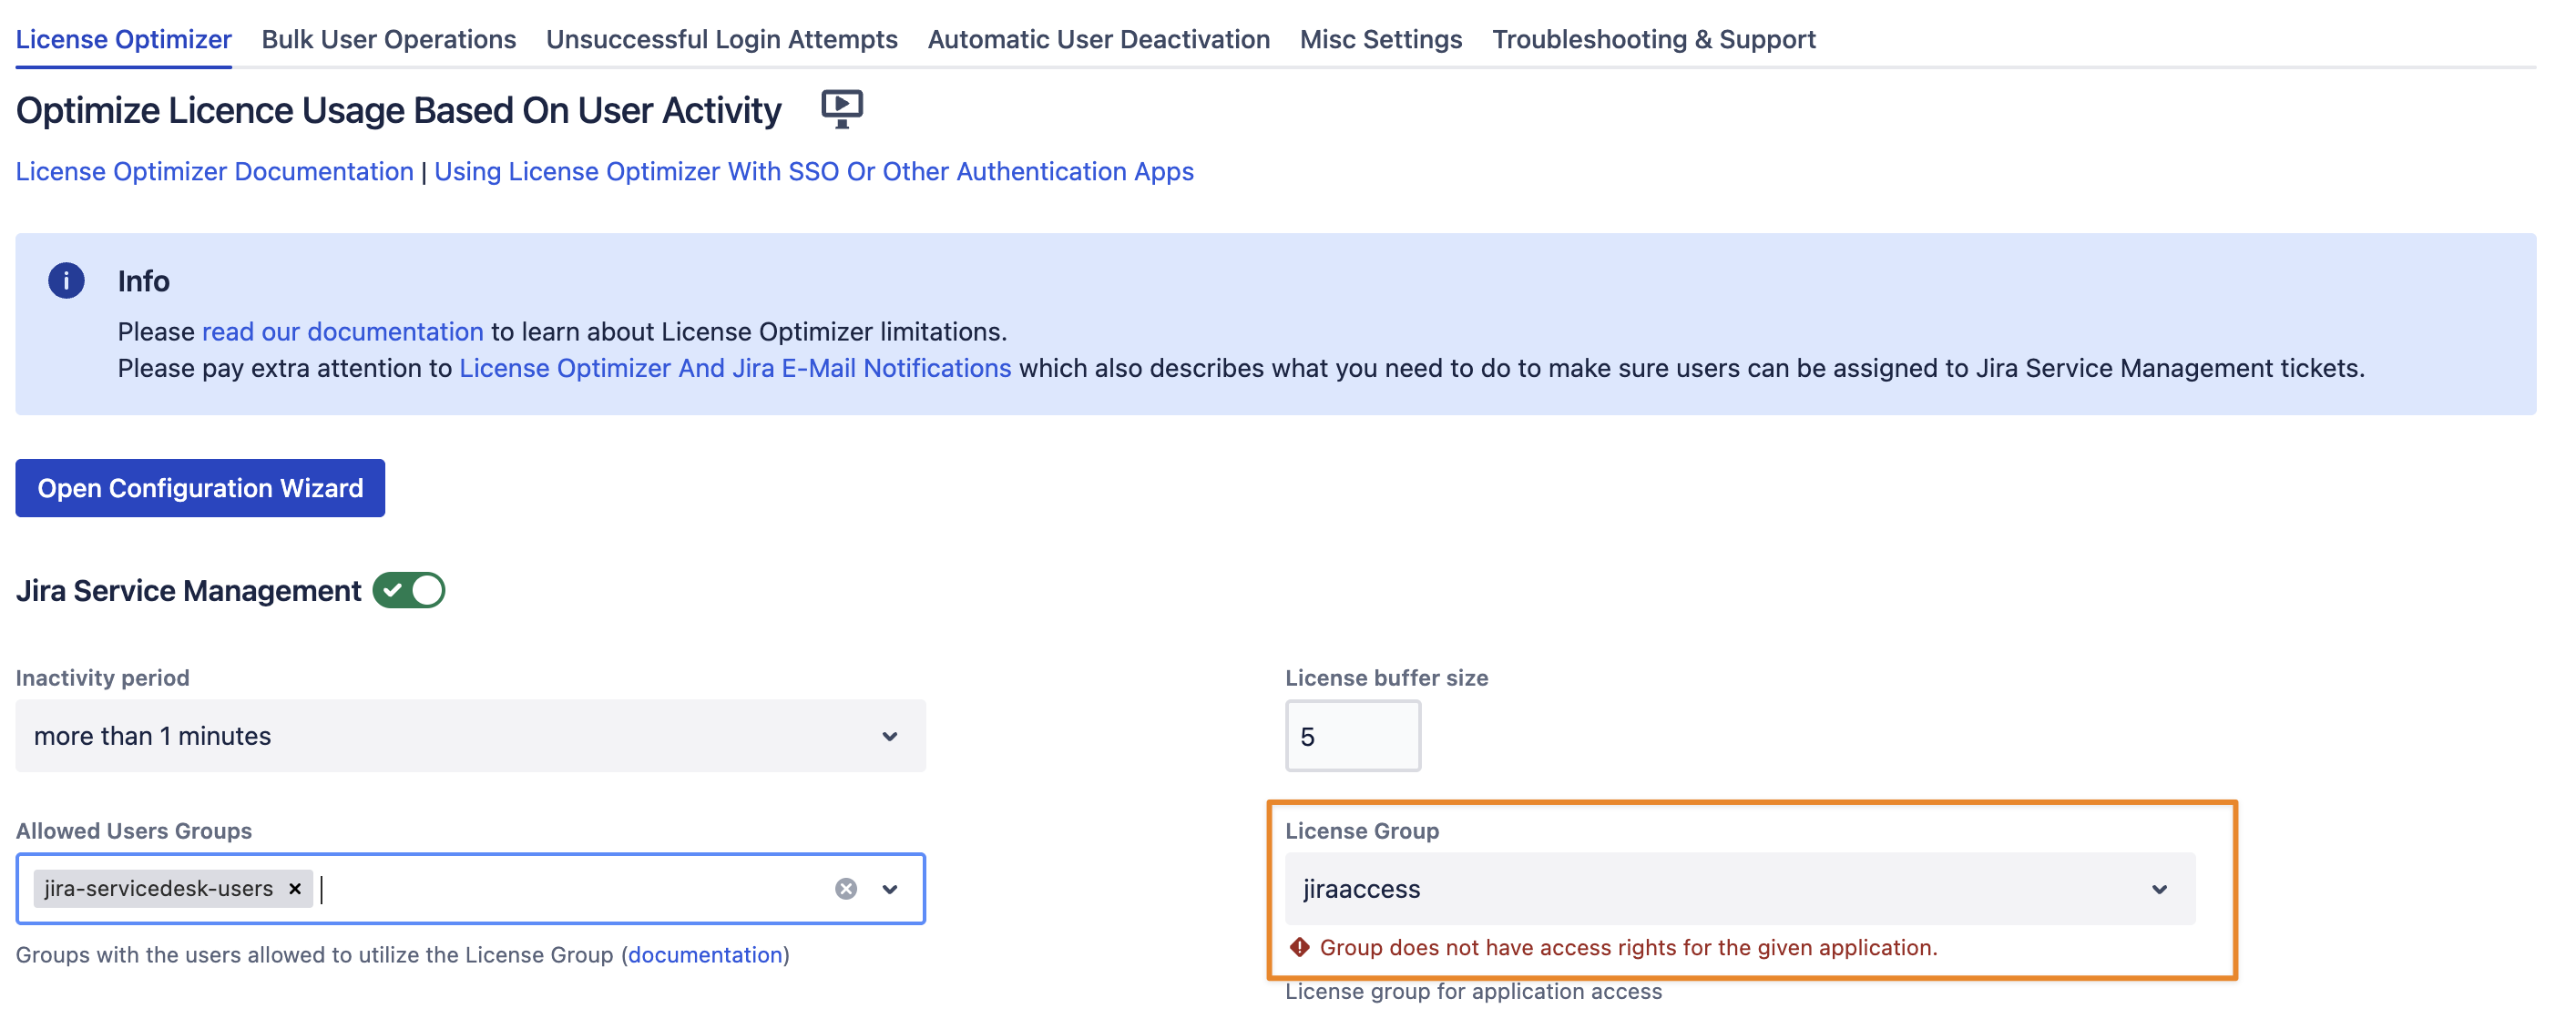Viewport: 2576px width, 1029px height.
Task: Open the License Group jiraaccess dropdown
Action: coord(1739,888)
